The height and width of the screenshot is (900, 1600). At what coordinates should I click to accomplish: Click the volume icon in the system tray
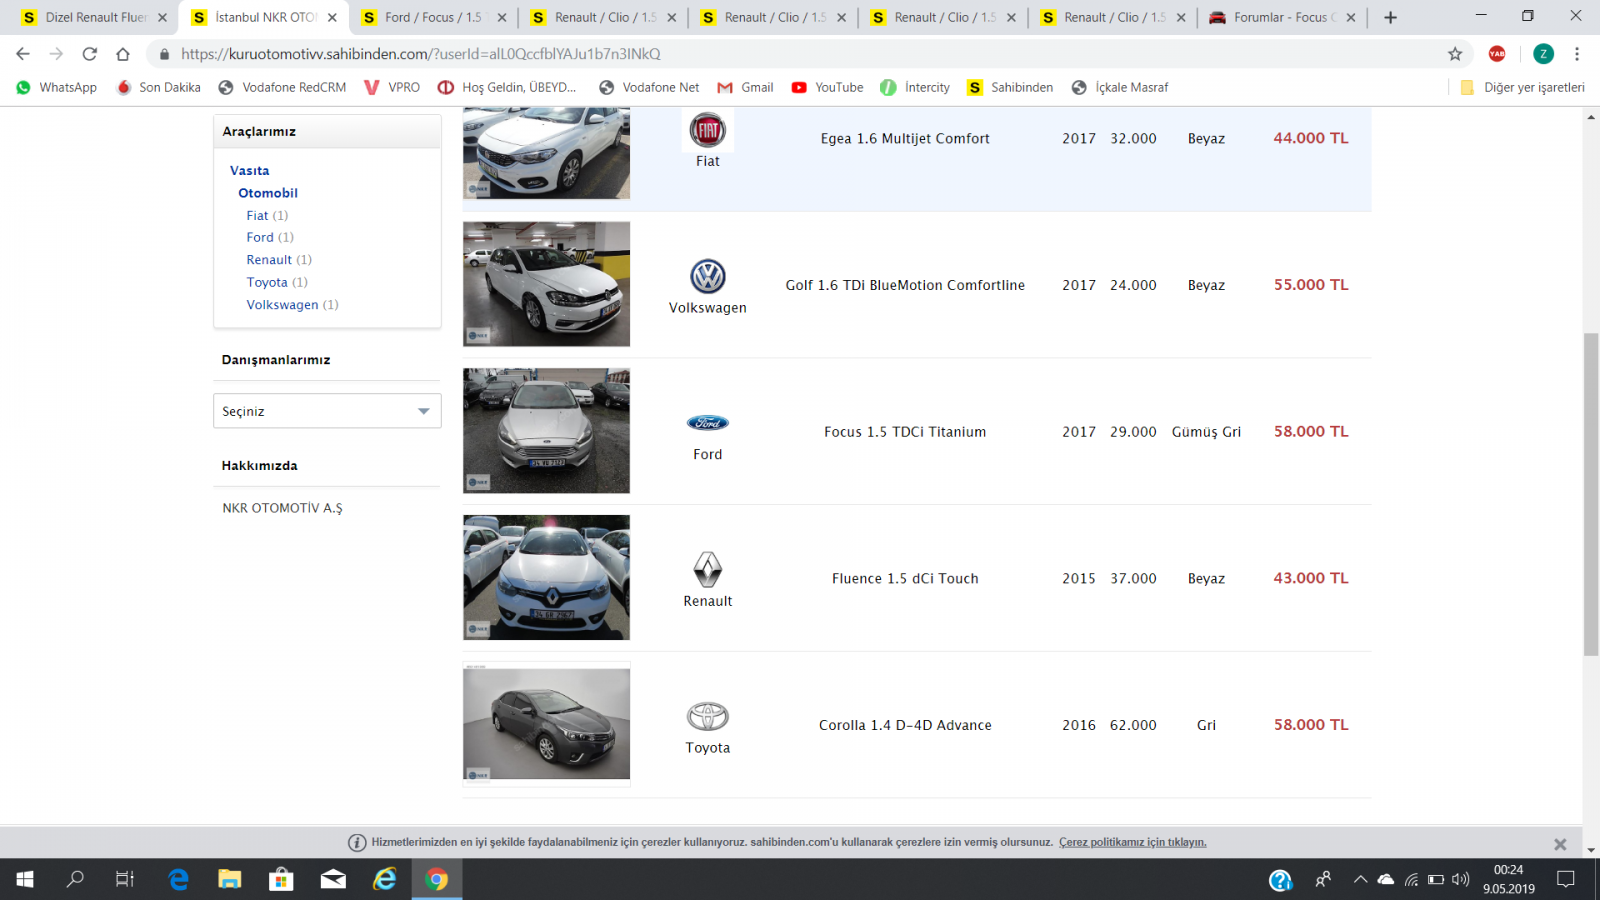coord(1461,879)
